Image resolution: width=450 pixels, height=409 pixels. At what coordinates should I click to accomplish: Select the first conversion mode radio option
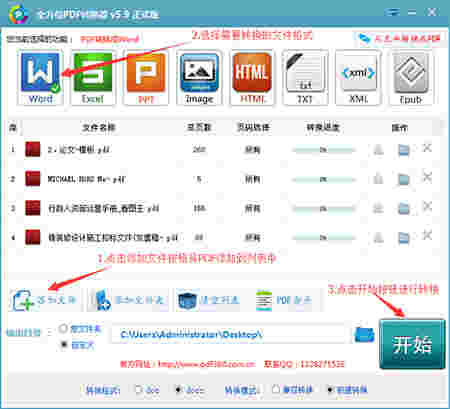pyautogui.click(x=276, y=389)
